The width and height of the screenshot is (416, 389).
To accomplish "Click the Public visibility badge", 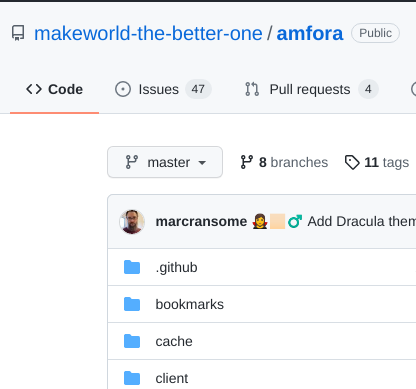I will 375,33.
